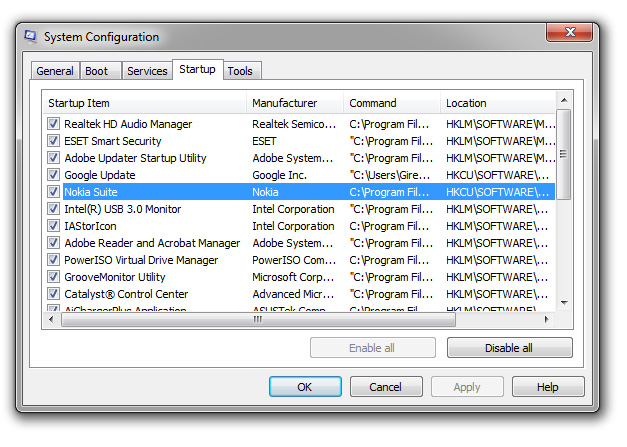
Task: Select the Startup tab
Action: tap(198, 70)
